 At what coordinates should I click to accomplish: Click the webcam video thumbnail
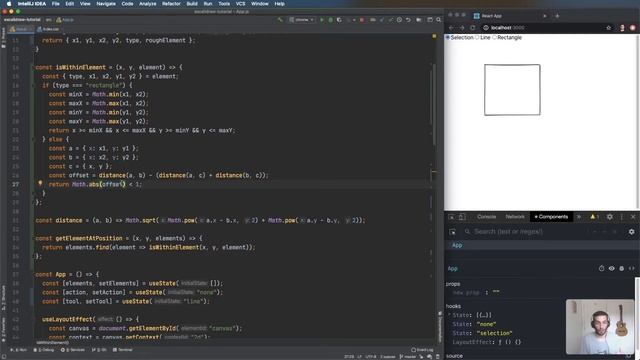click(600, 327)
